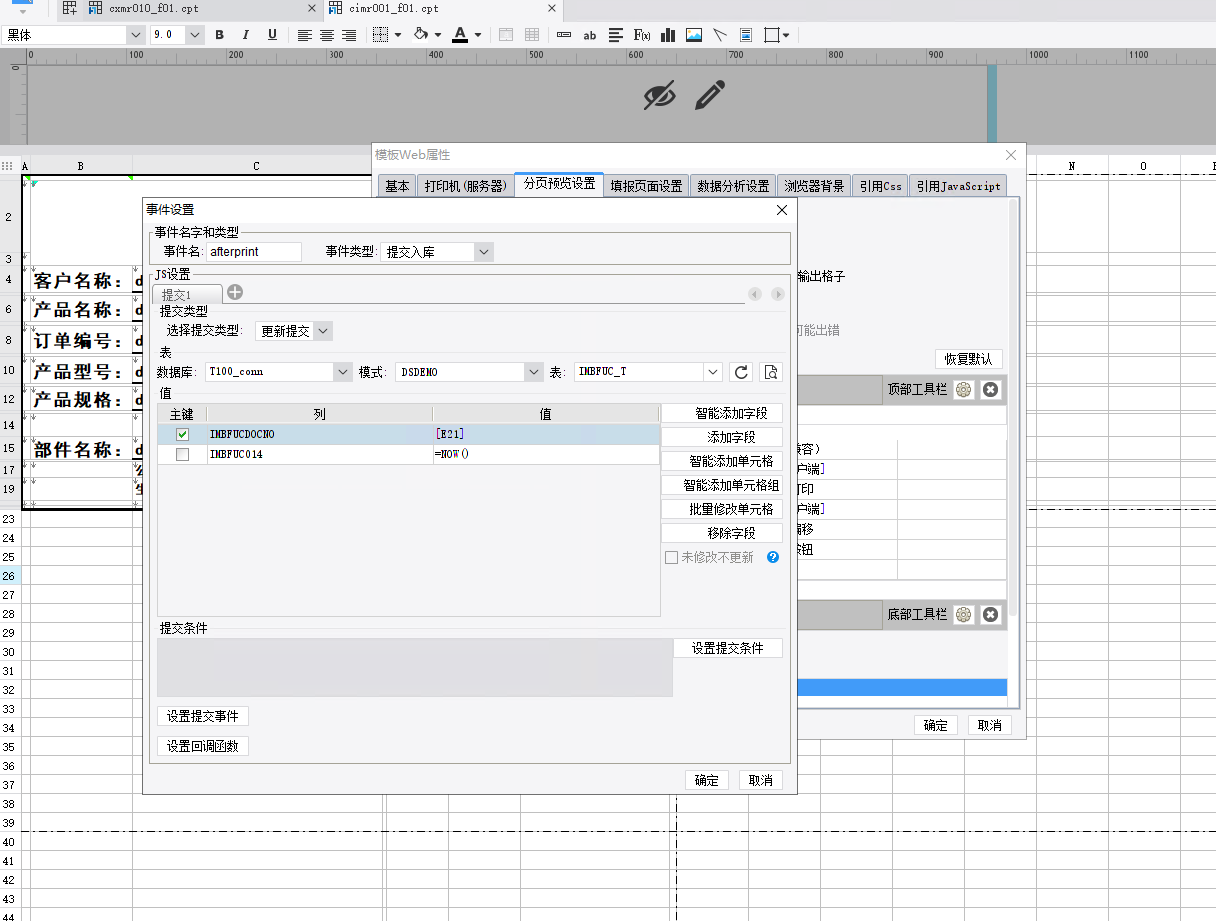This screenshot has height=921, width=1216.
Task: Expand the border style dropdown arrow
Action: [x=398, y=35]
